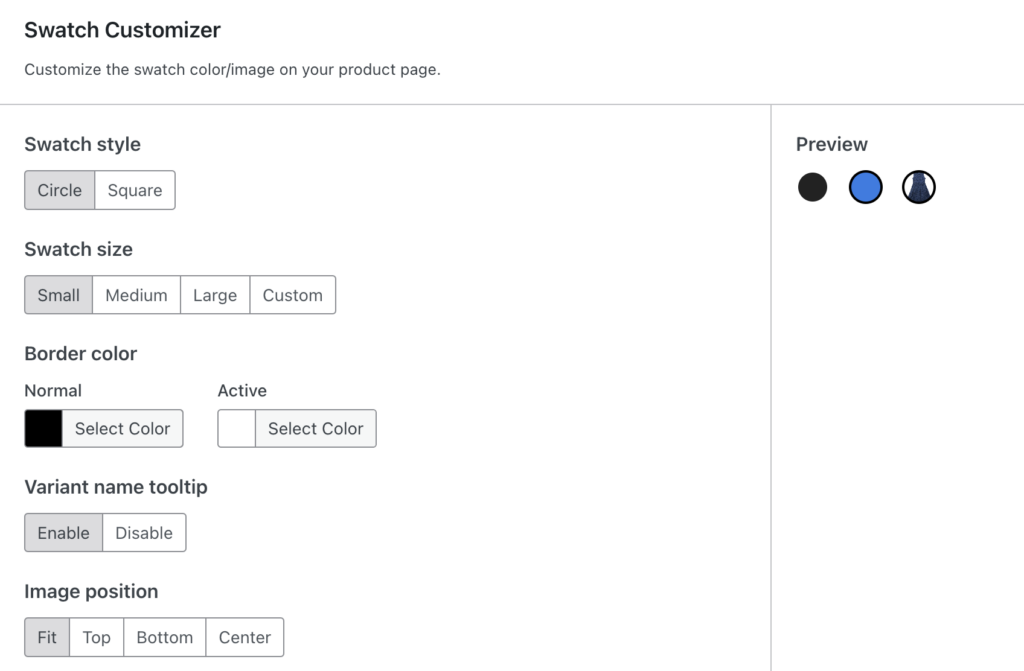Switch swatch style to Square
The height and width of the screenshot is (671, 1024).
tap(135, 190)
